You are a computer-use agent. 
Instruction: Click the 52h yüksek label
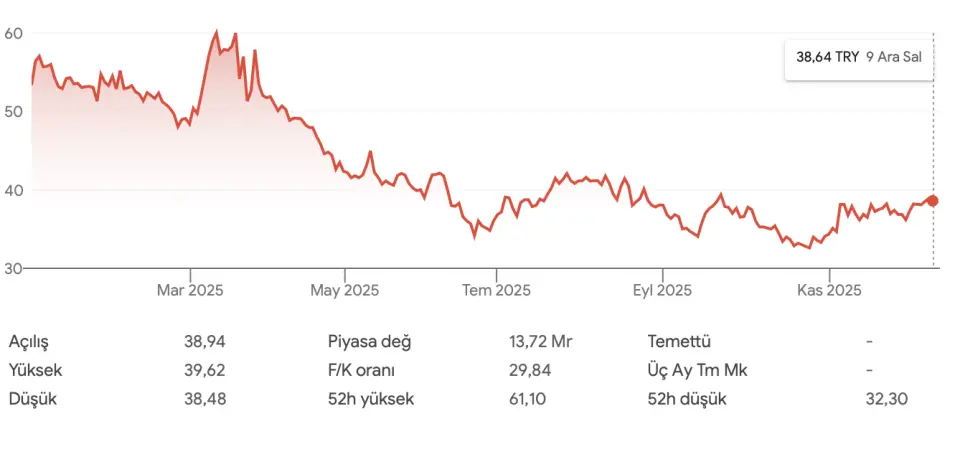tap(371, 399)
